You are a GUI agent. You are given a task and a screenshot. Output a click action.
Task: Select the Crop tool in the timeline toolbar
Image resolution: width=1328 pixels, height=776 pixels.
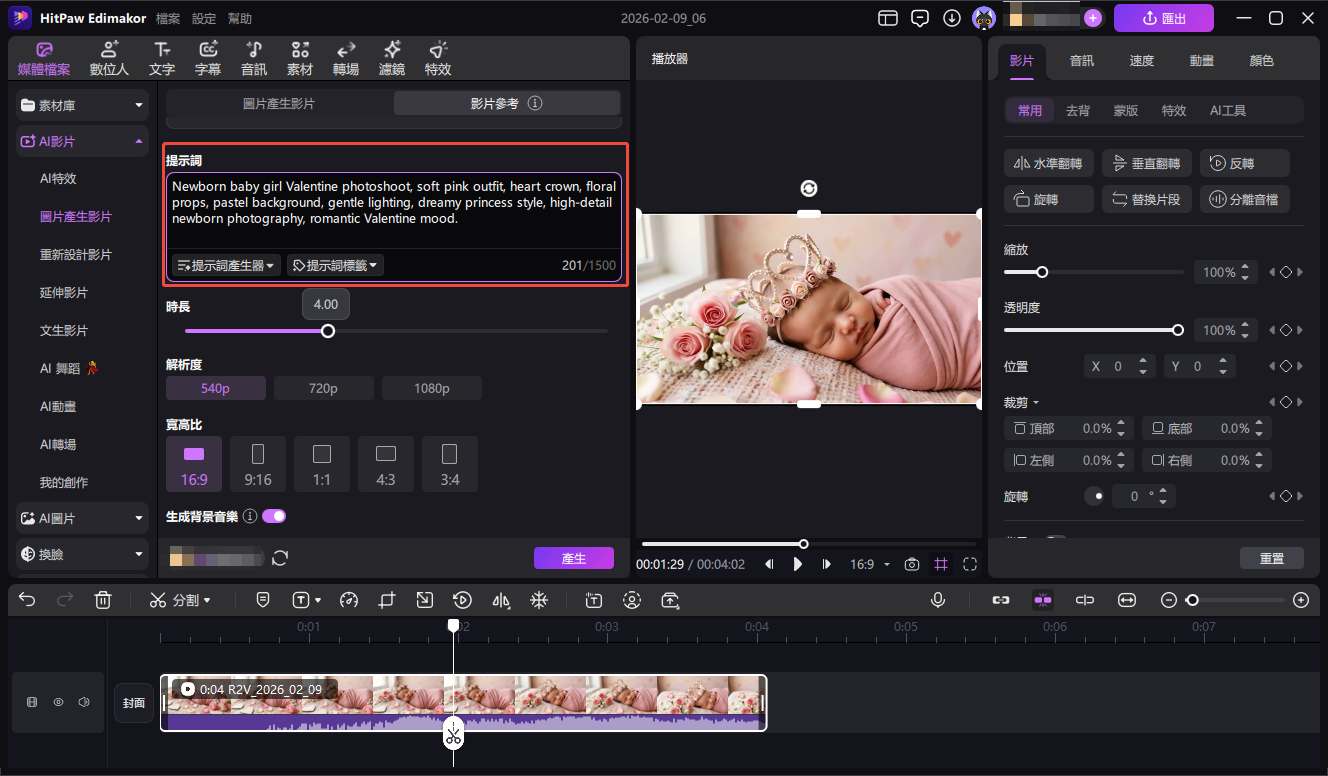click(387, 599)
